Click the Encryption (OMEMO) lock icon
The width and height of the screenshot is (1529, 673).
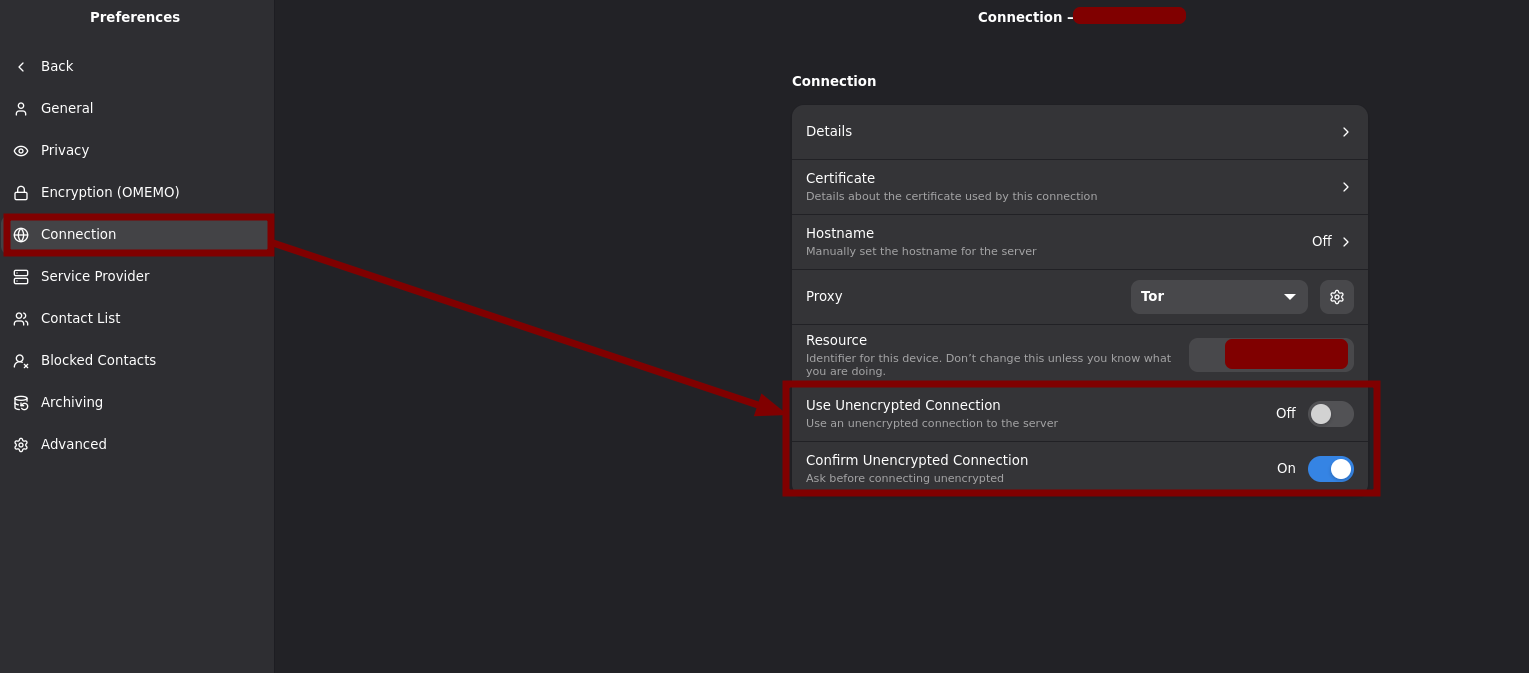(x=21, y=193)
